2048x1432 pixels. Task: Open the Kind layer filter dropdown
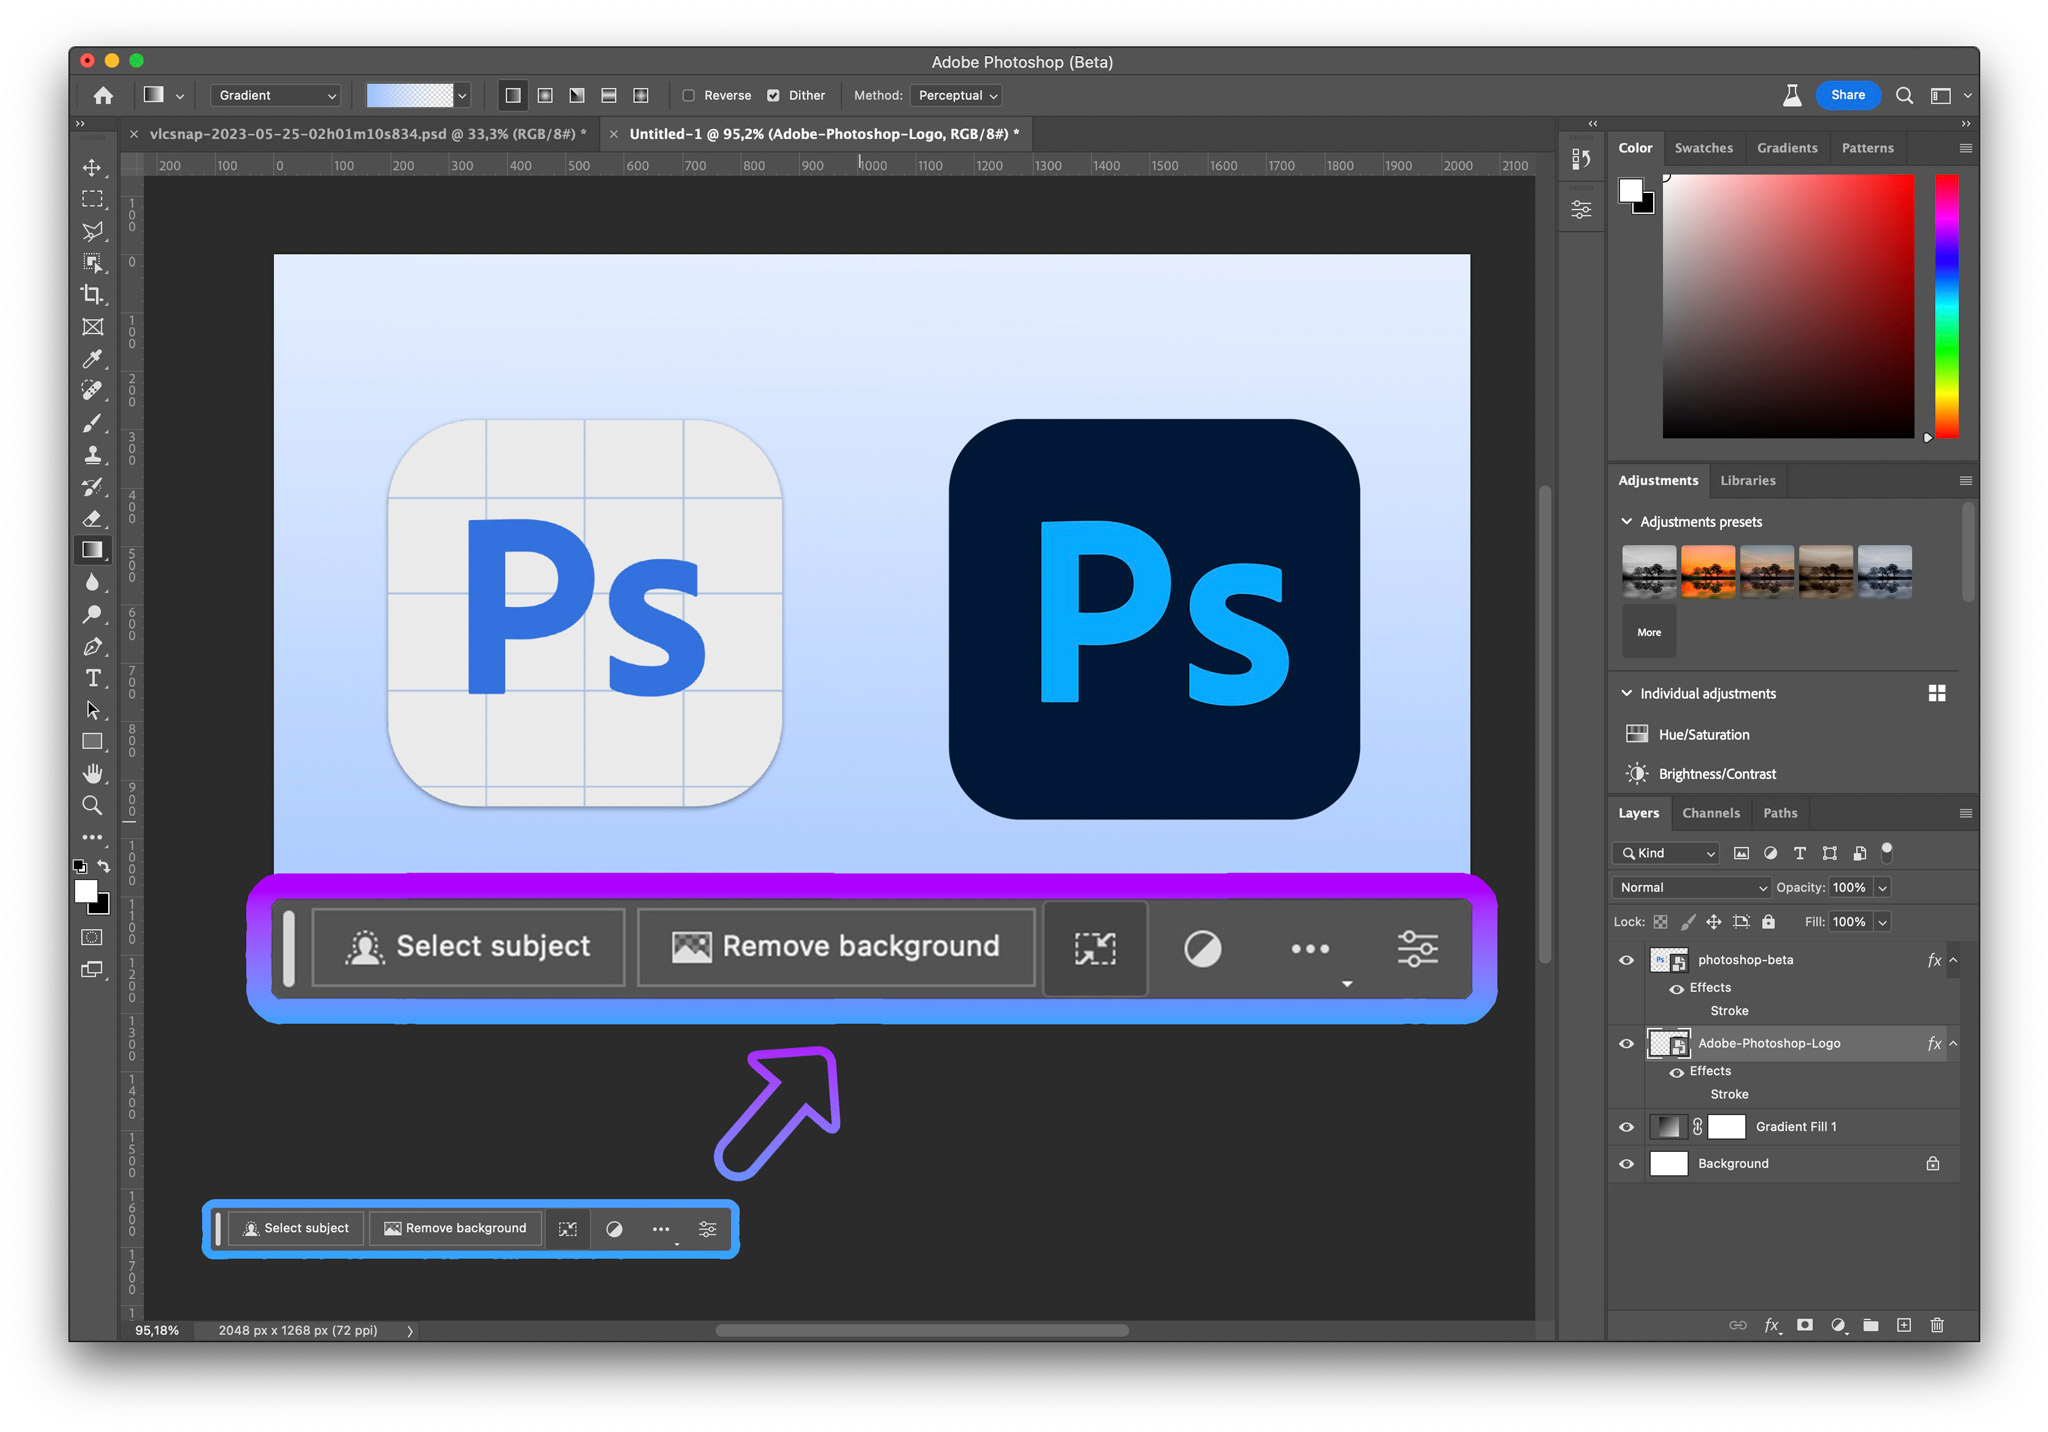(x=1666, y=853)
